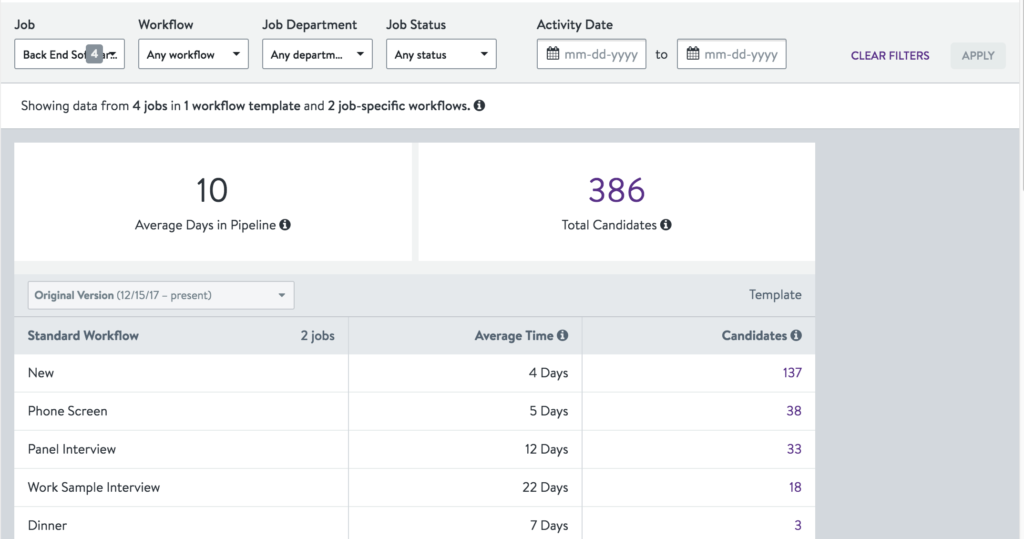Image resolution: width=1024 pixels, height=539 pixels.
Task: Open the Any status dropdown
Action: coord(441,54)
